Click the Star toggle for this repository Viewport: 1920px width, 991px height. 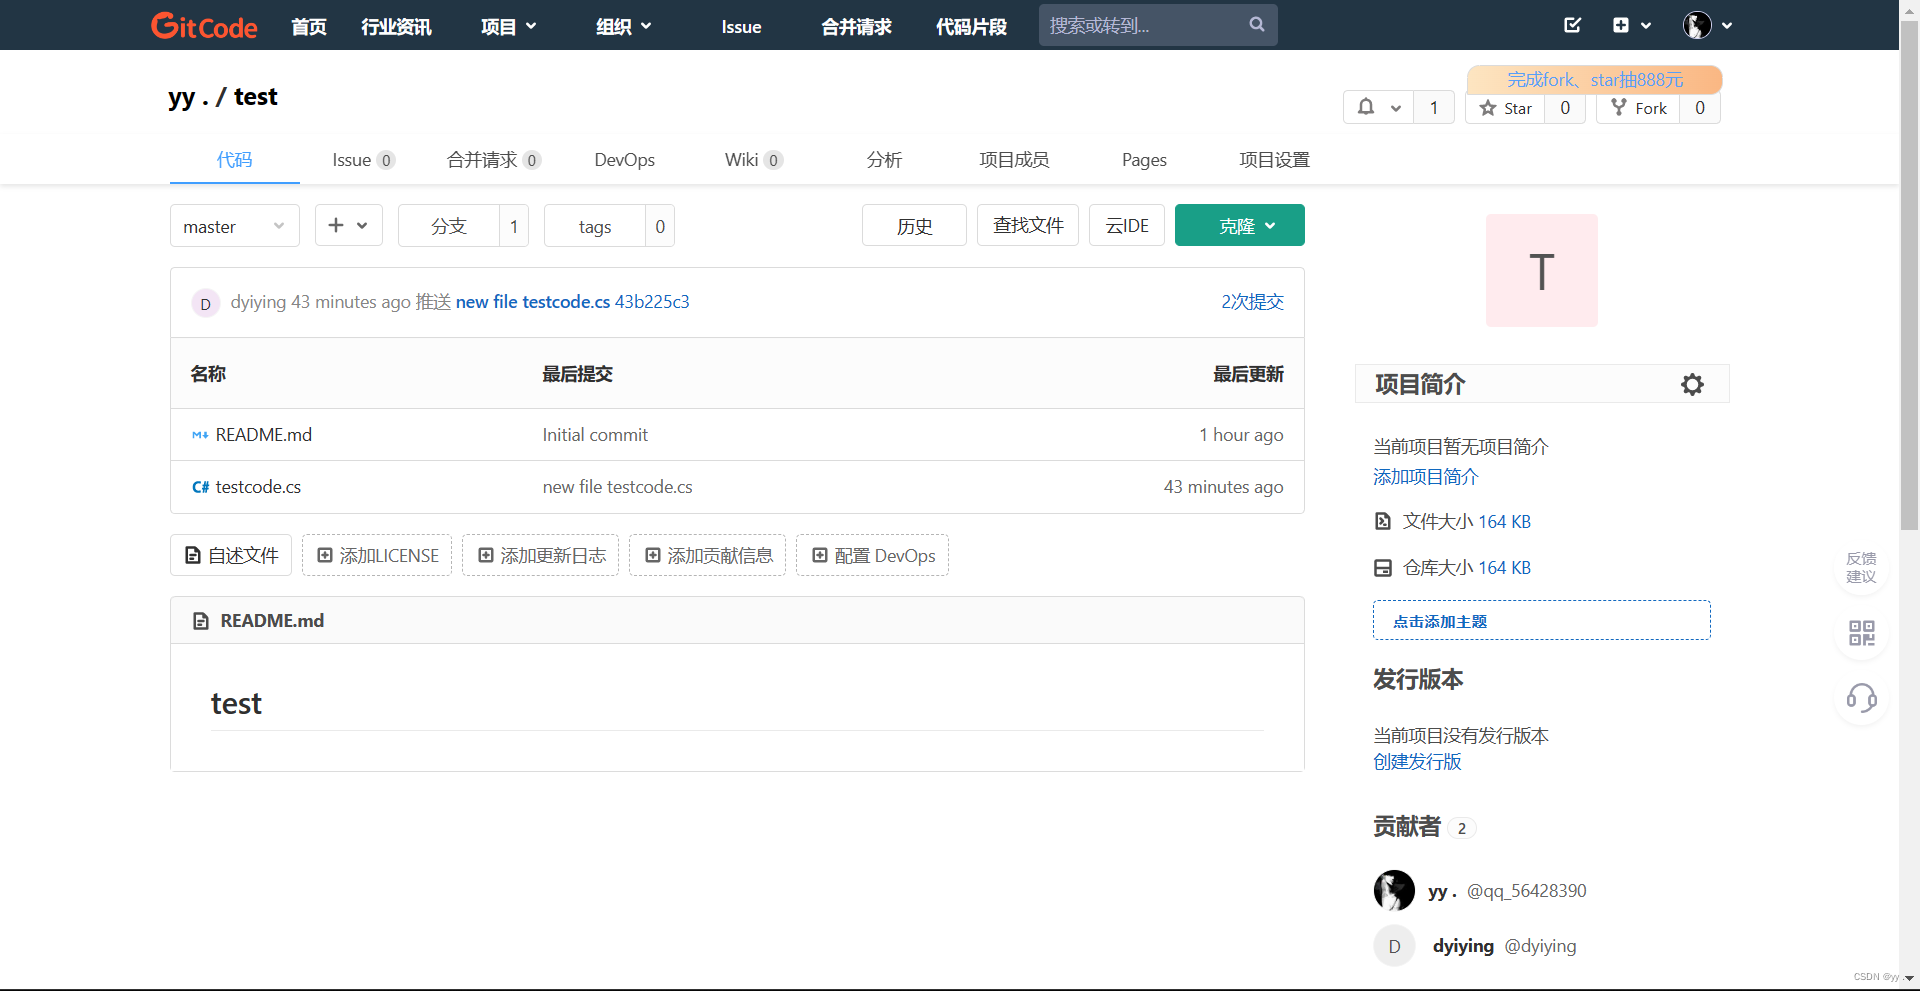click(1505, 108)
